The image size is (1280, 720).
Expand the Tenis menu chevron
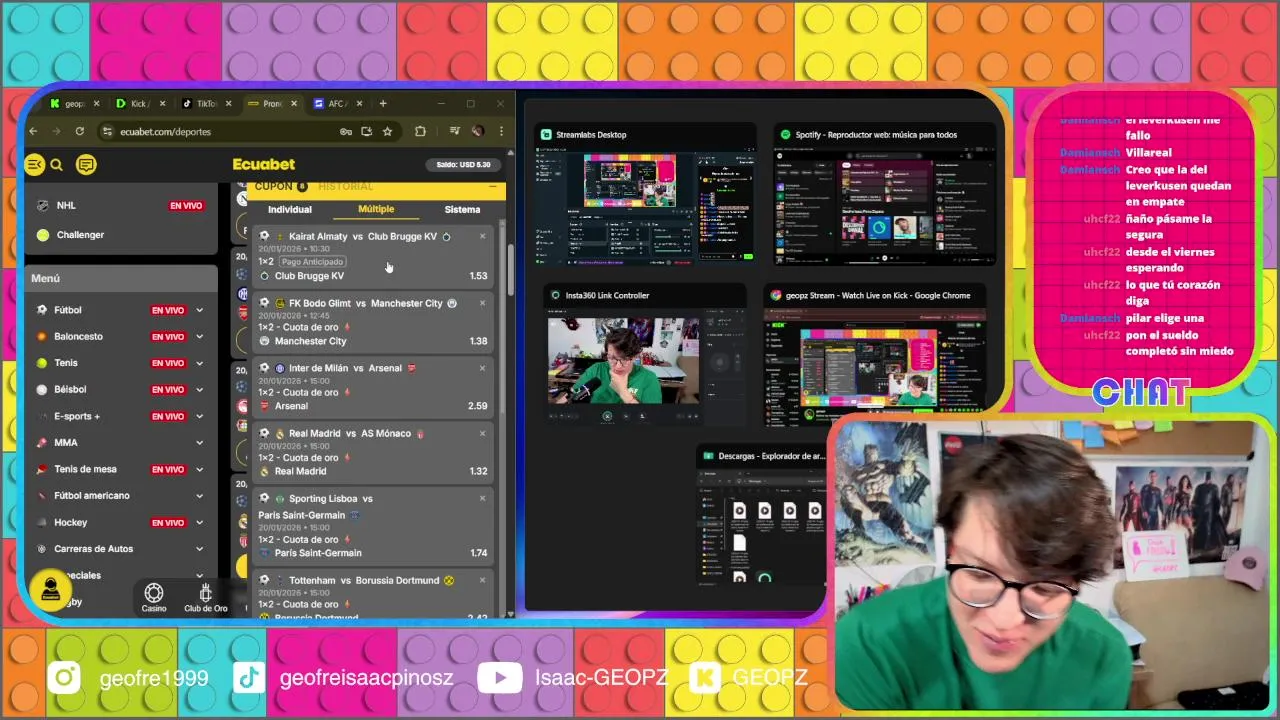point(199,363)
